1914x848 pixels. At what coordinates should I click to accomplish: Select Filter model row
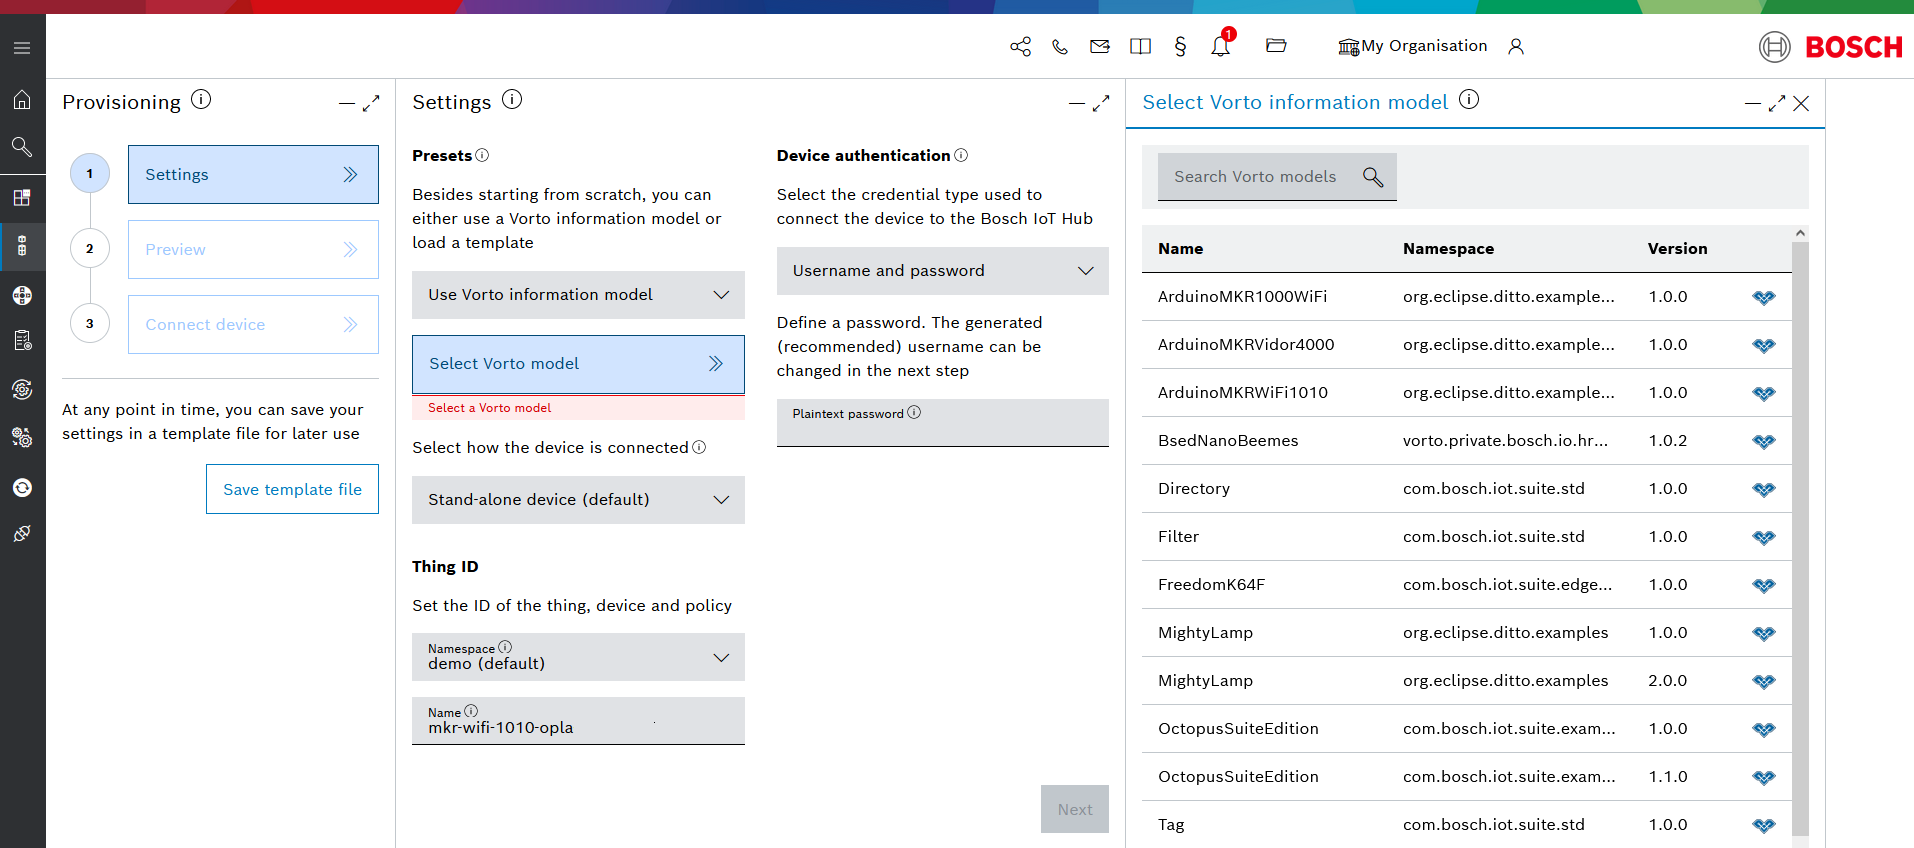[1467, 537]
